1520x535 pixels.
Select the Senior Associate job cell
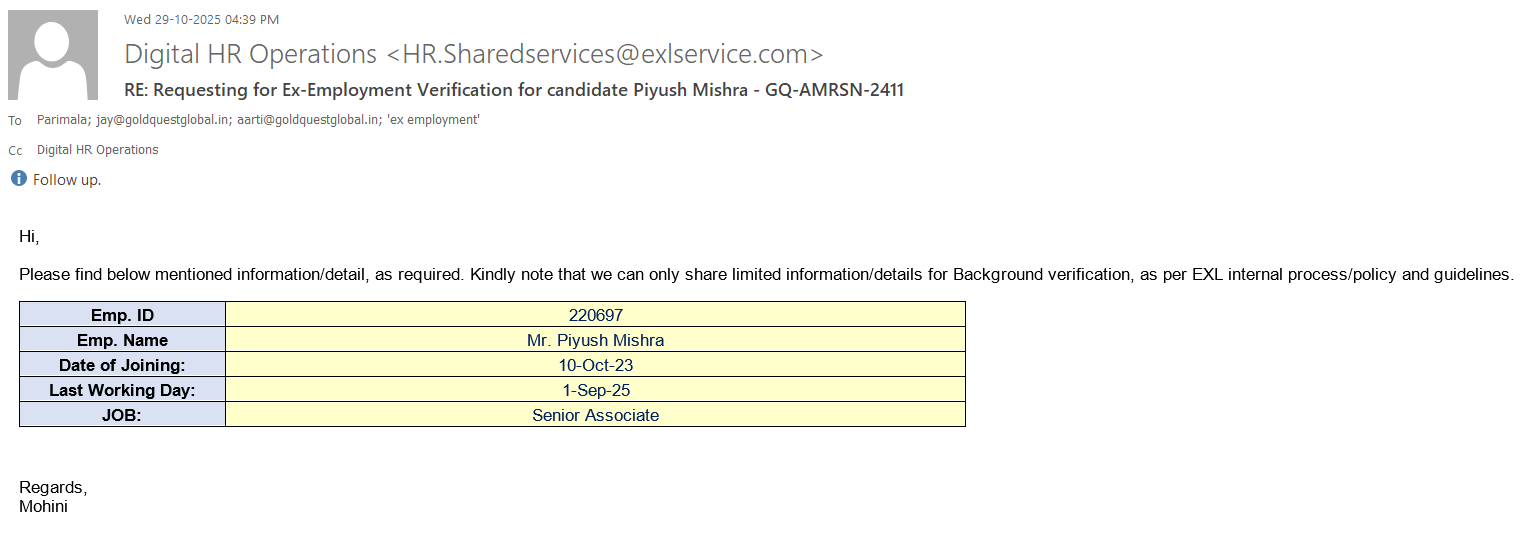tap(595, 415)
